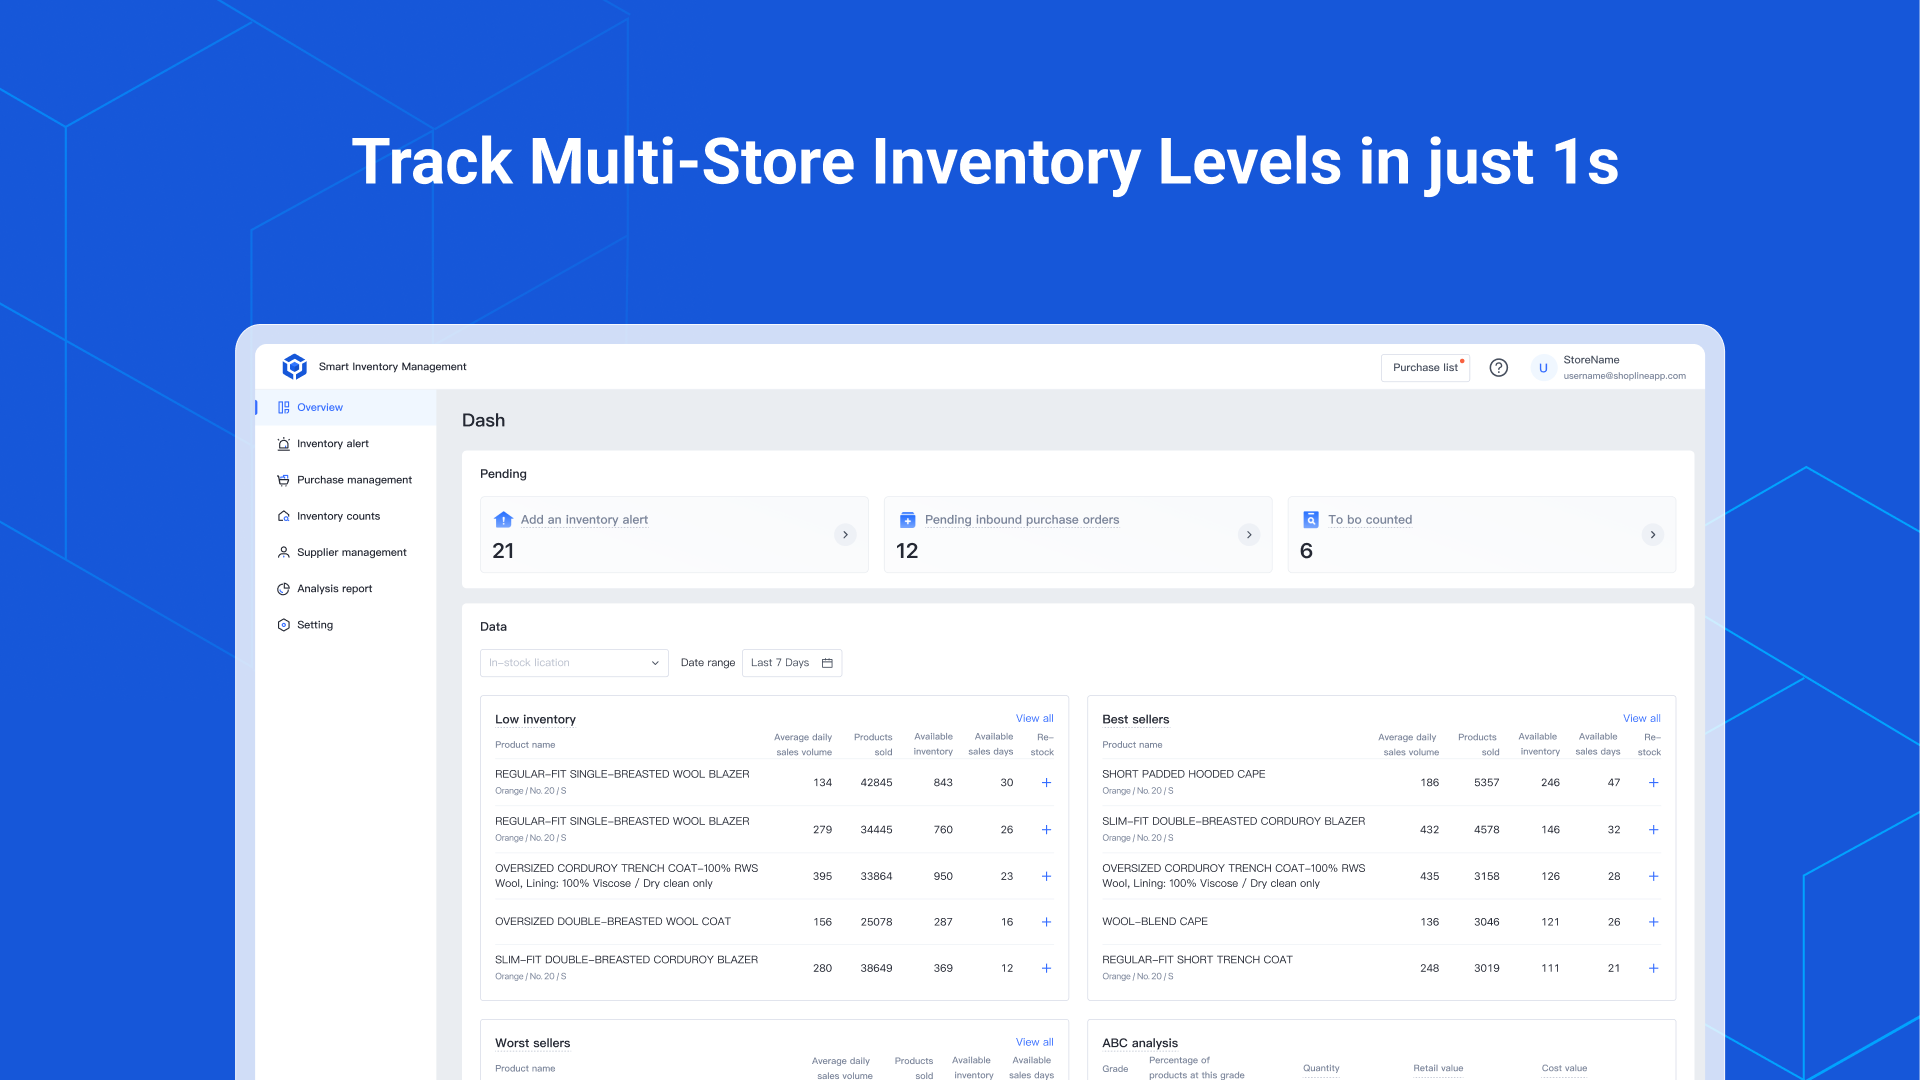Click the SHORT PADDED HOODED CAPE product name
Screen dimensions: 1920x1080
pyautogui.click(x=1183, y=775)
